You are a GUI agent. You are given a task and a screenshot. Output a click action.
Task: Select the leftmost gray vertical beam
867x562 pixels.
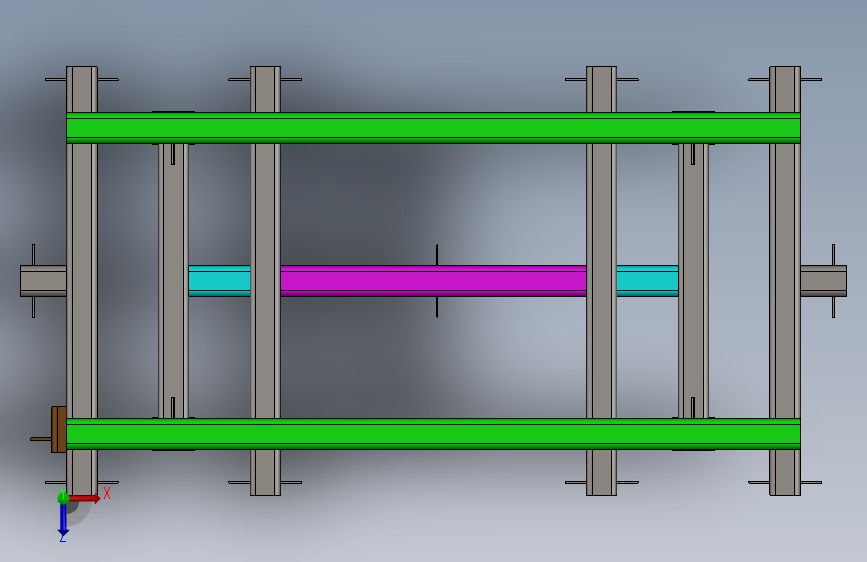point(82,281)
